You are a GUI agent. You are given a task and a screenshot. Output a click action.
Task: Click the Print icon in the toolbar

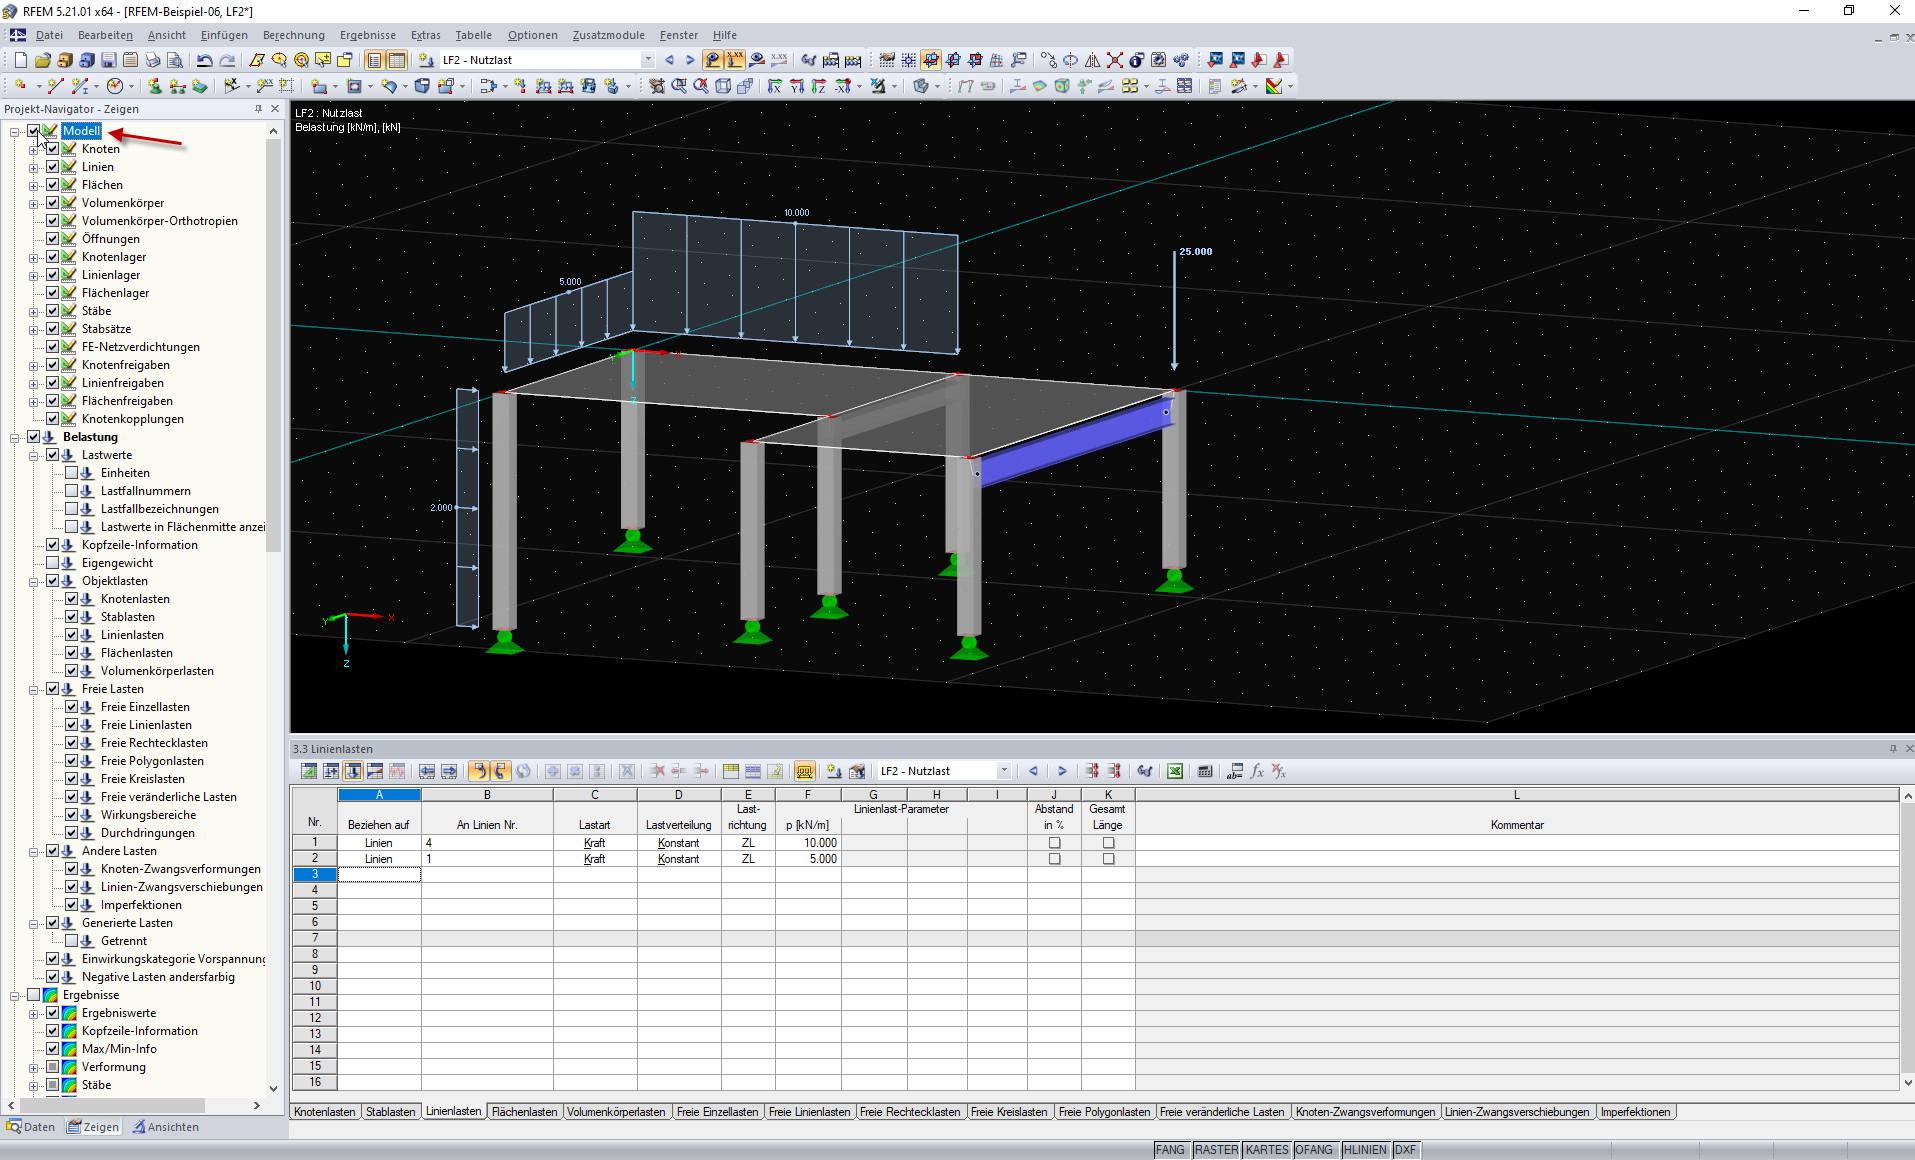(x=152, y=60)
